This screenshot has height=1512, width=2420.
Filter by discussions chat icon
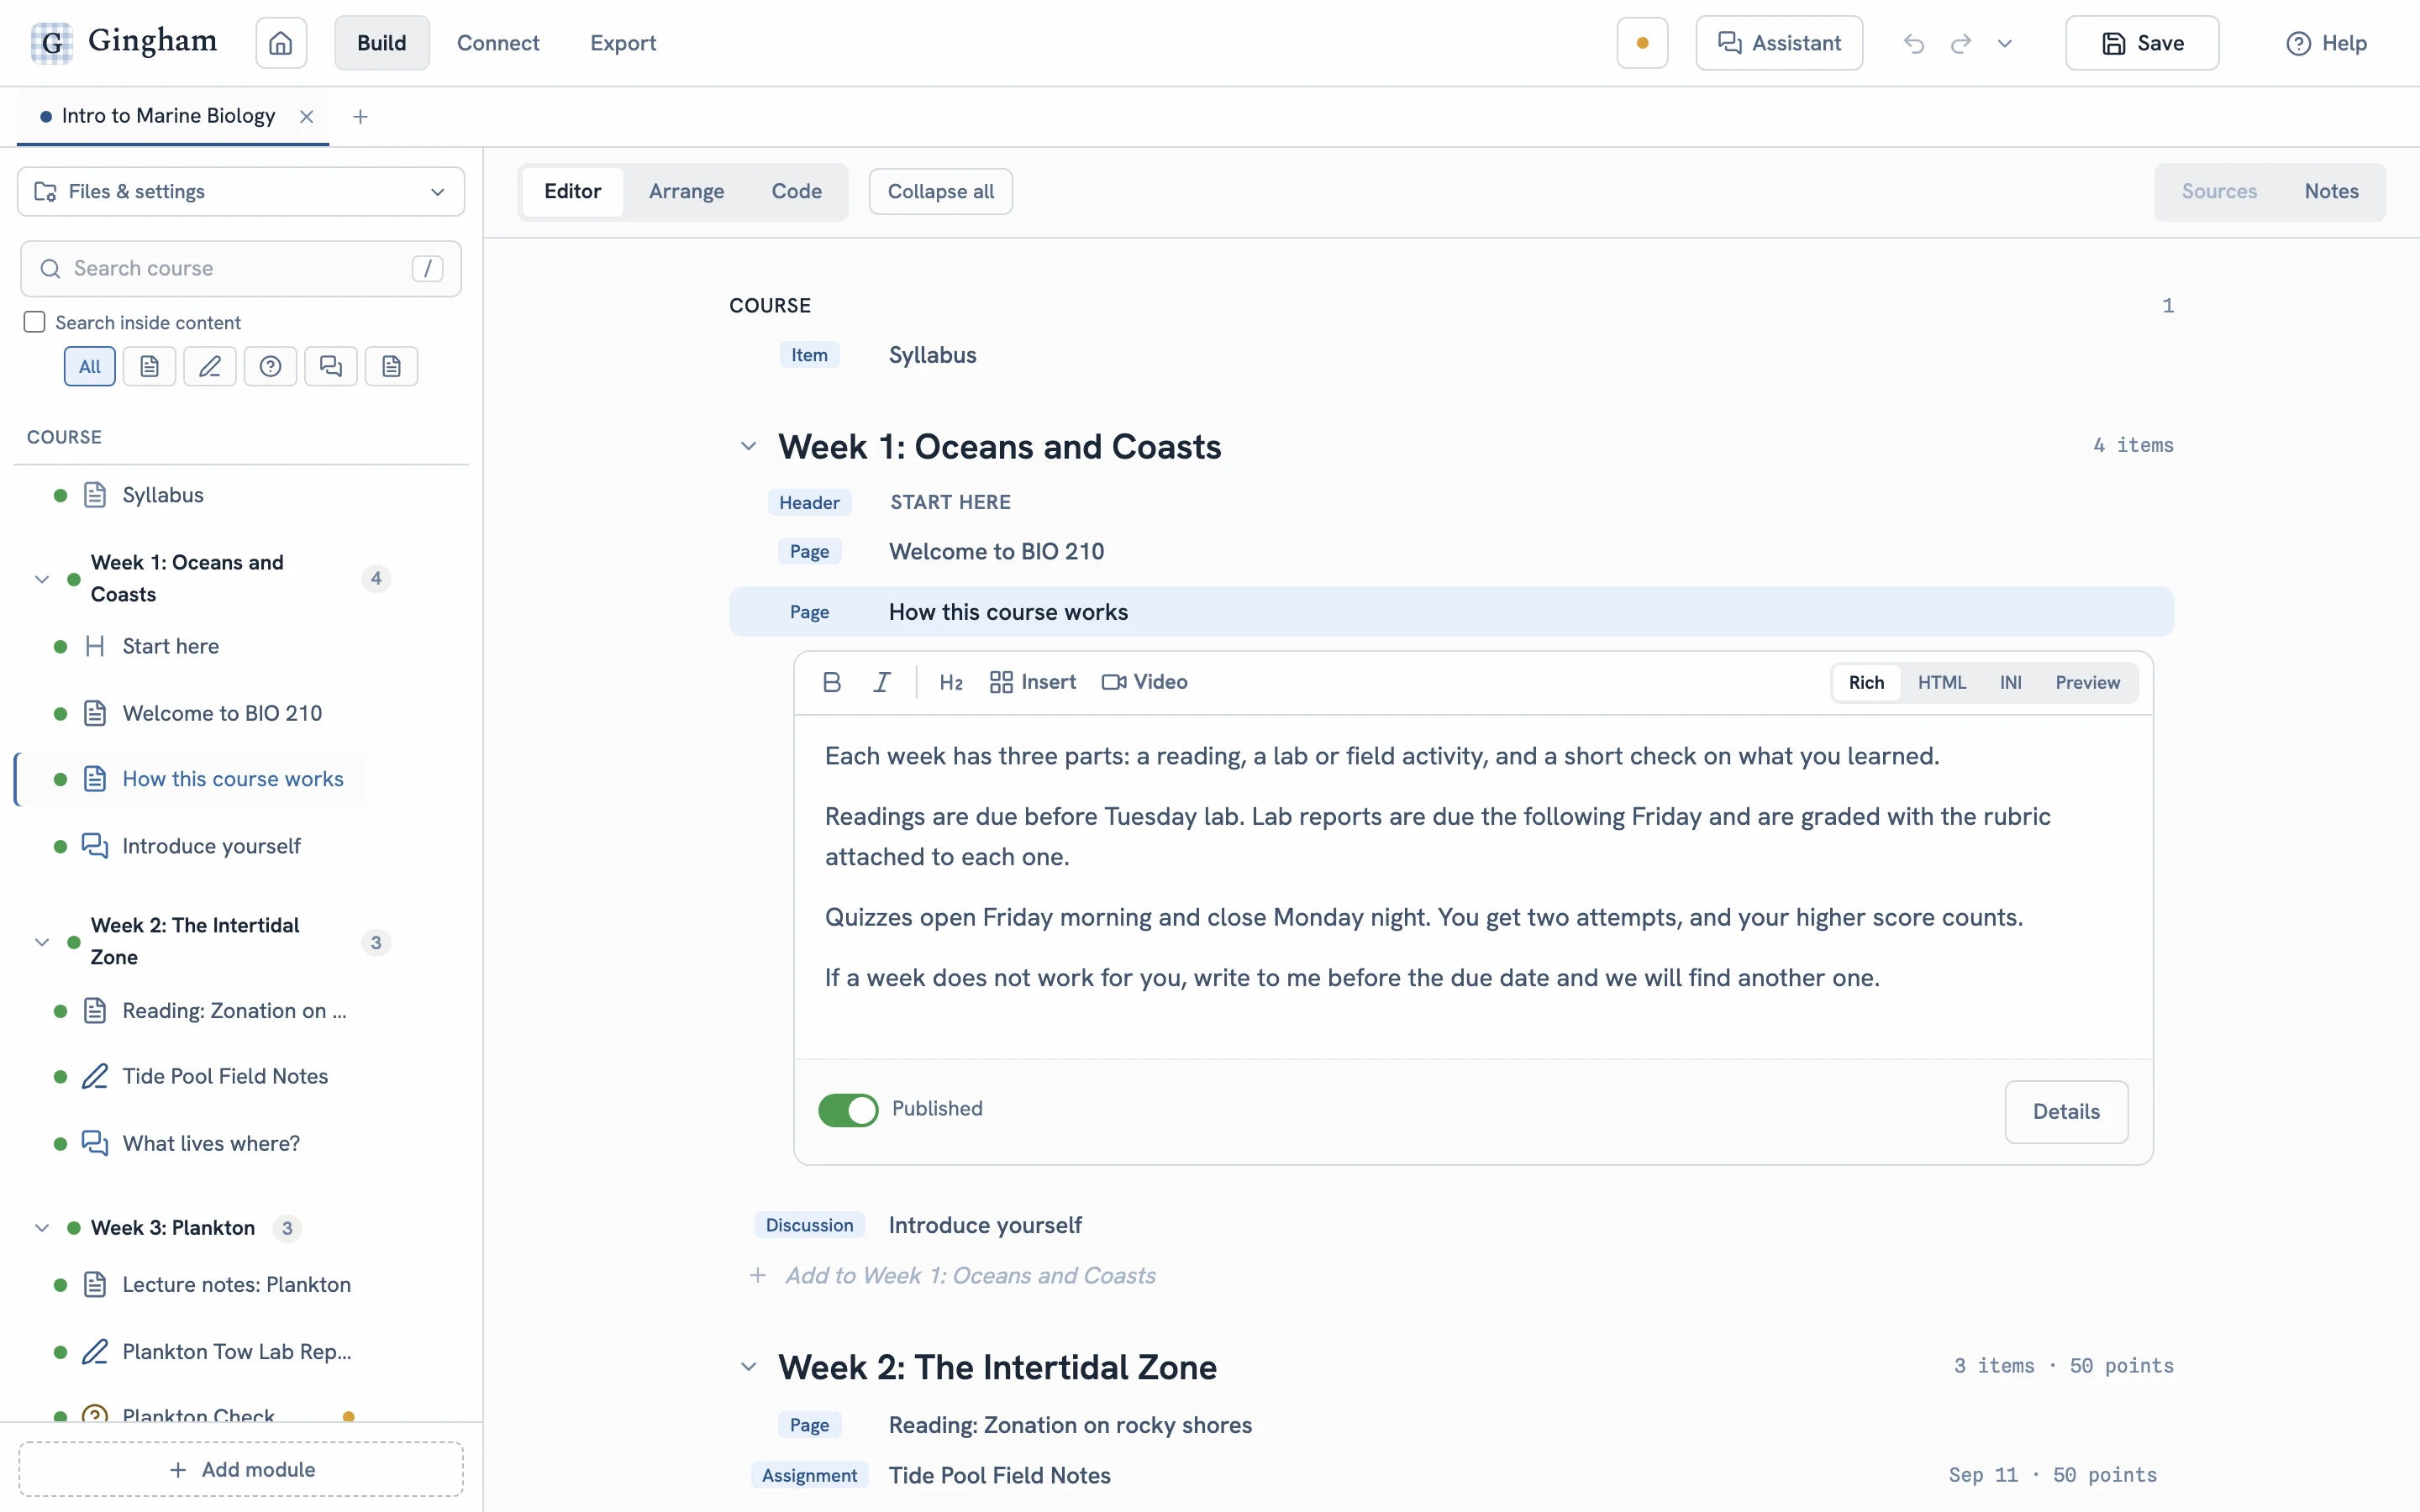tap(331, 366)
